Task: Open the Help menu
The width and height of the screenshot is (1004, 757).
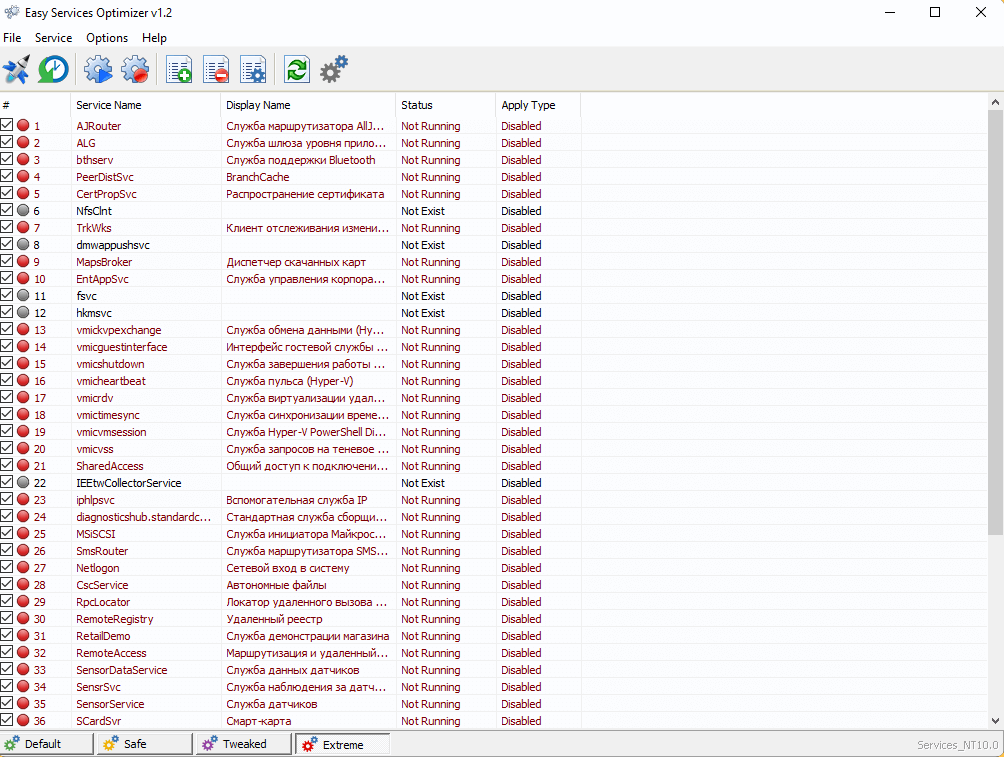Action: 154,38
